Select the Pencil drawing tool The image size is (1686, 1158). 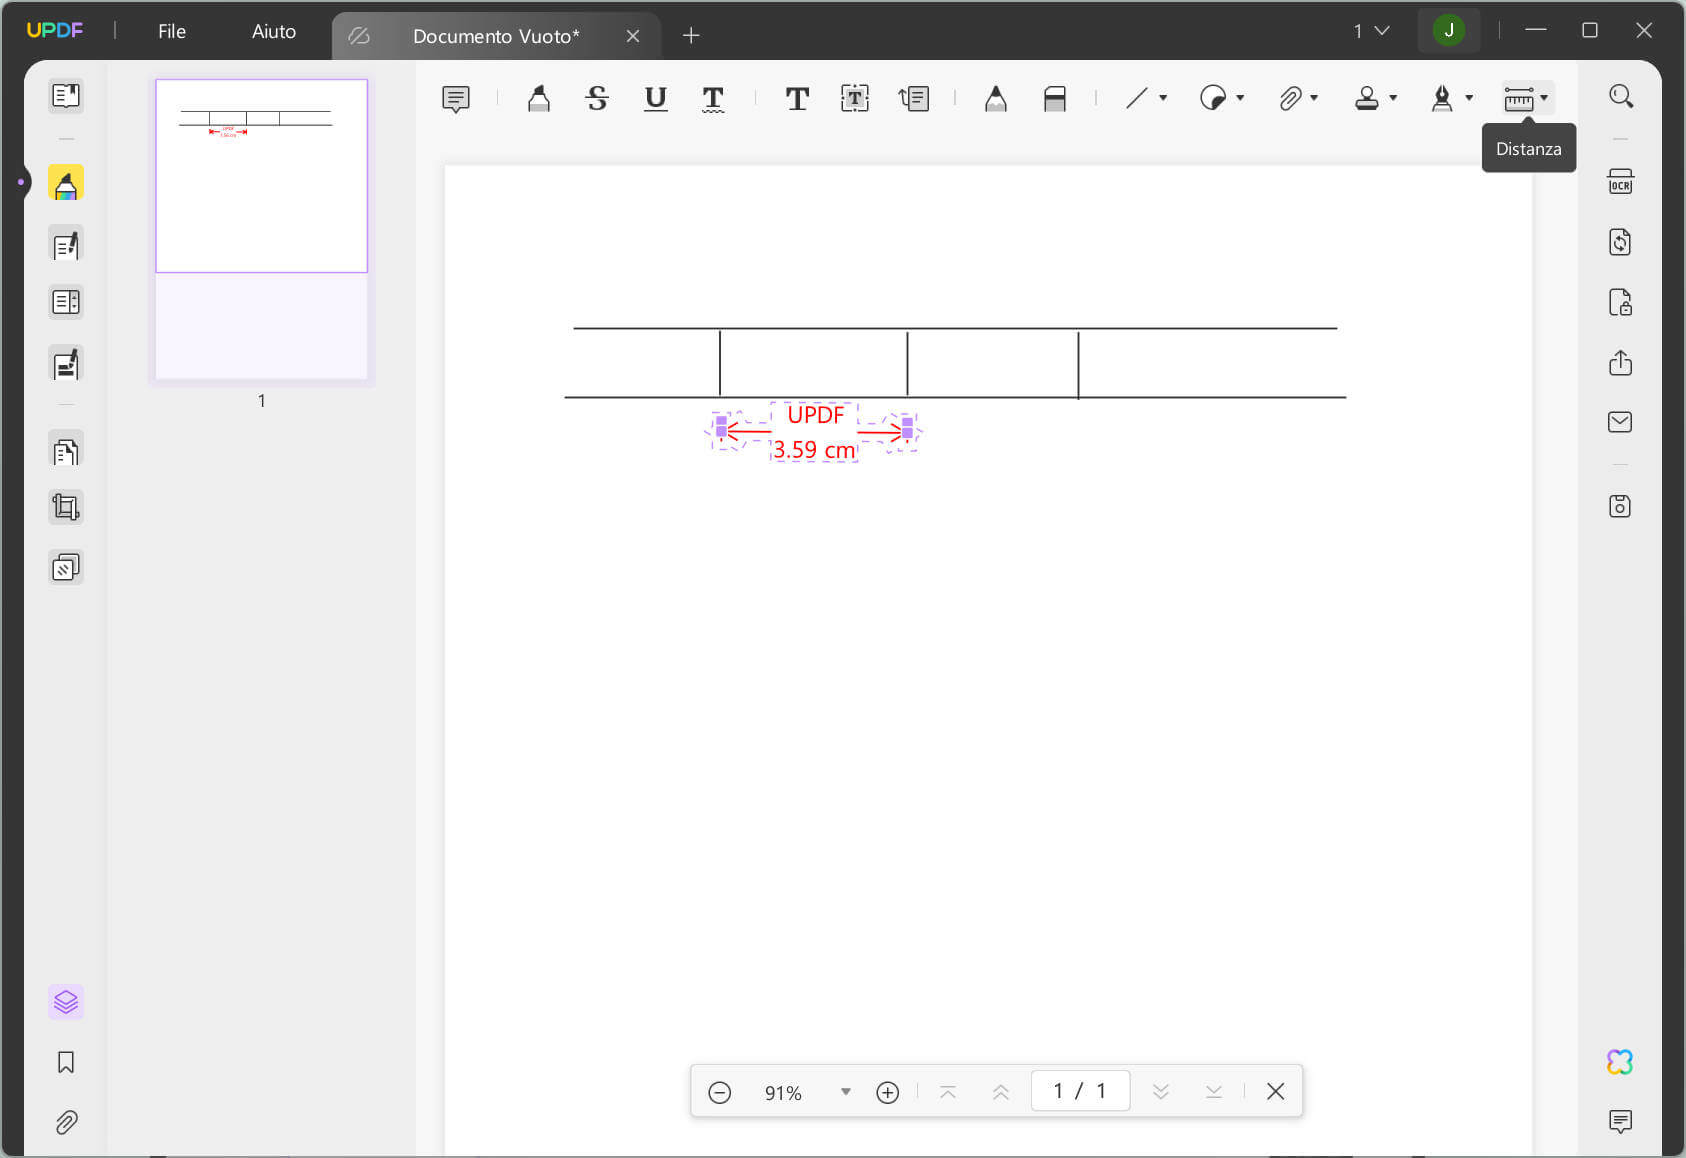(x=996, y=98)
